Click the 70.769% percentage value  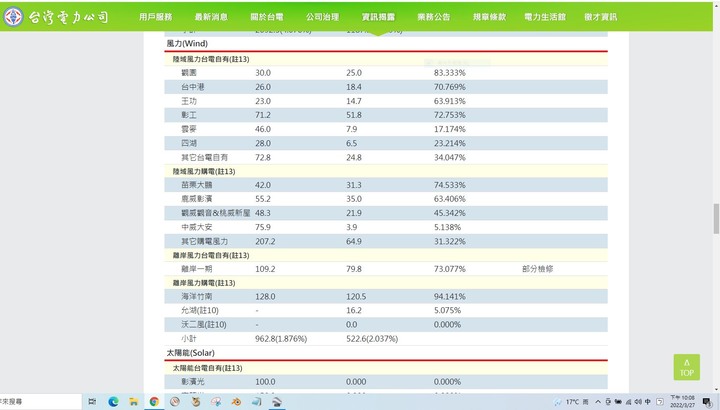click(x=450, y=87)
